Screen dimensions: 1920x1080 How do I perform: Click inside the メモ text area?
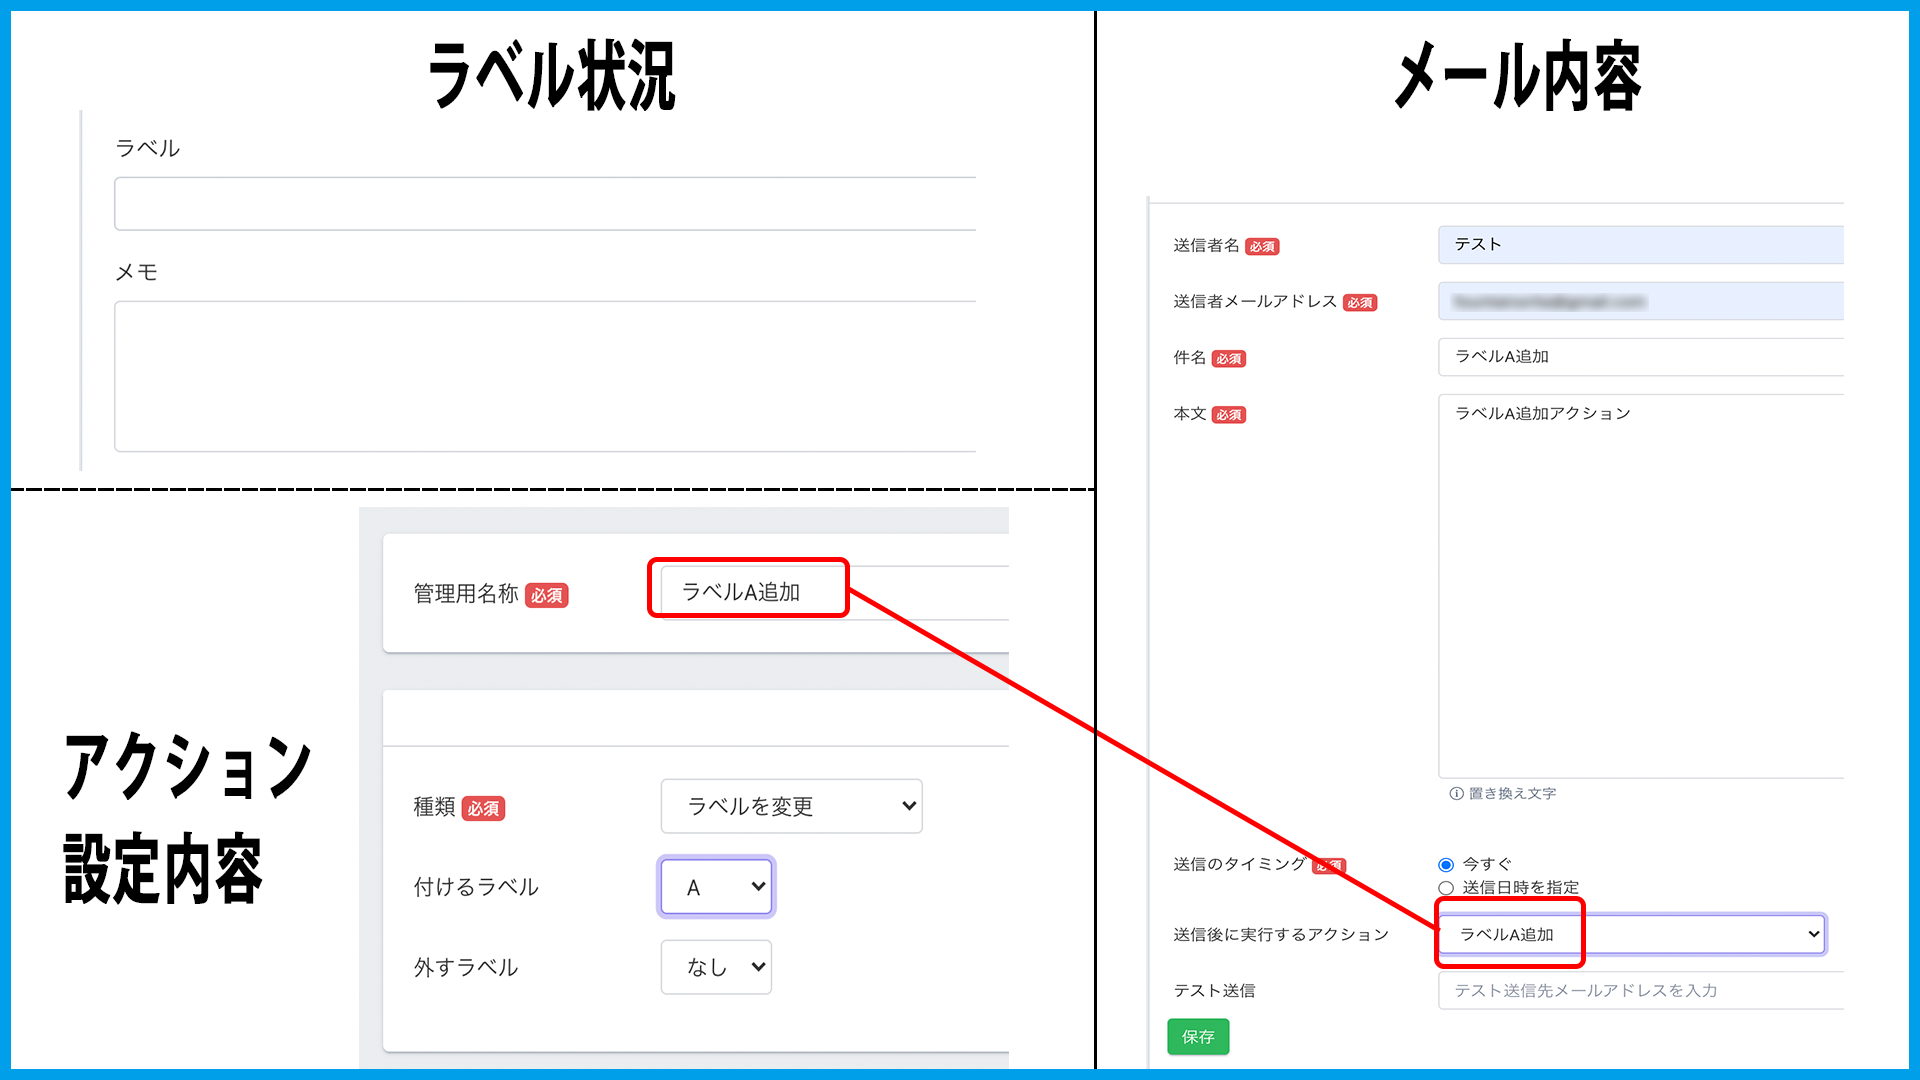pyautogui.click(x=545, y=376)
